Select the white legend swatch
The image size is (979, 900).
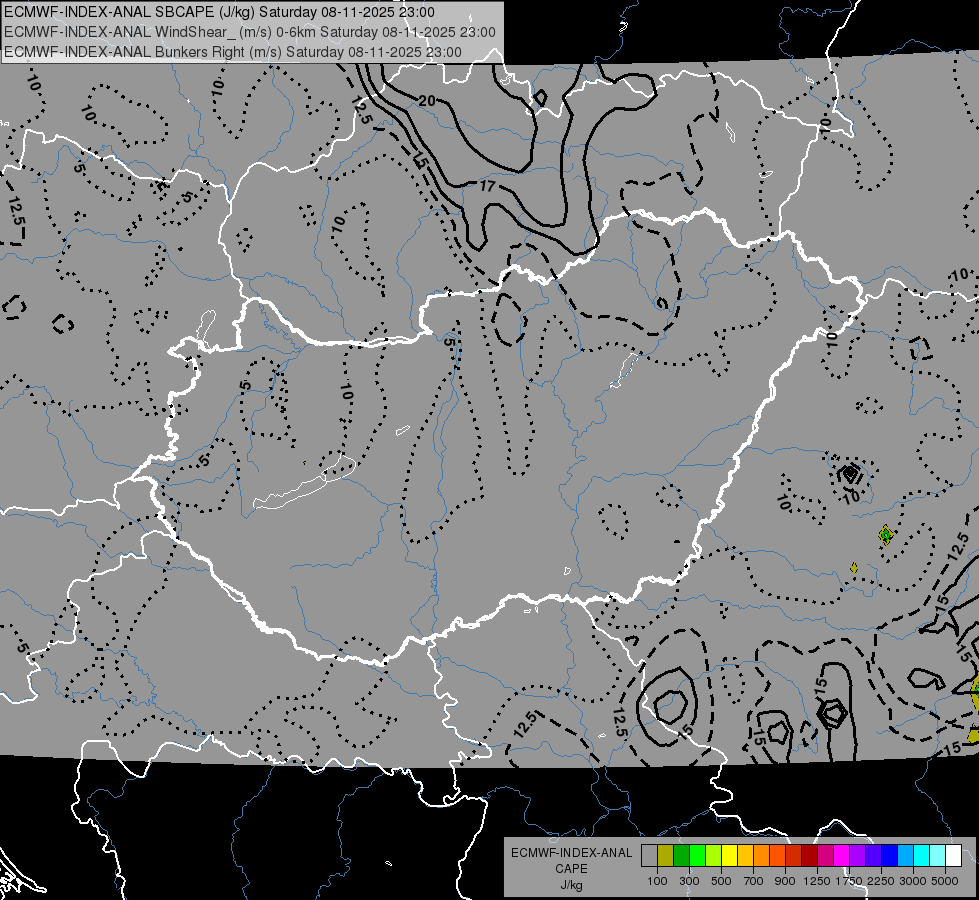pyautogui.click(x=955, y=855)
